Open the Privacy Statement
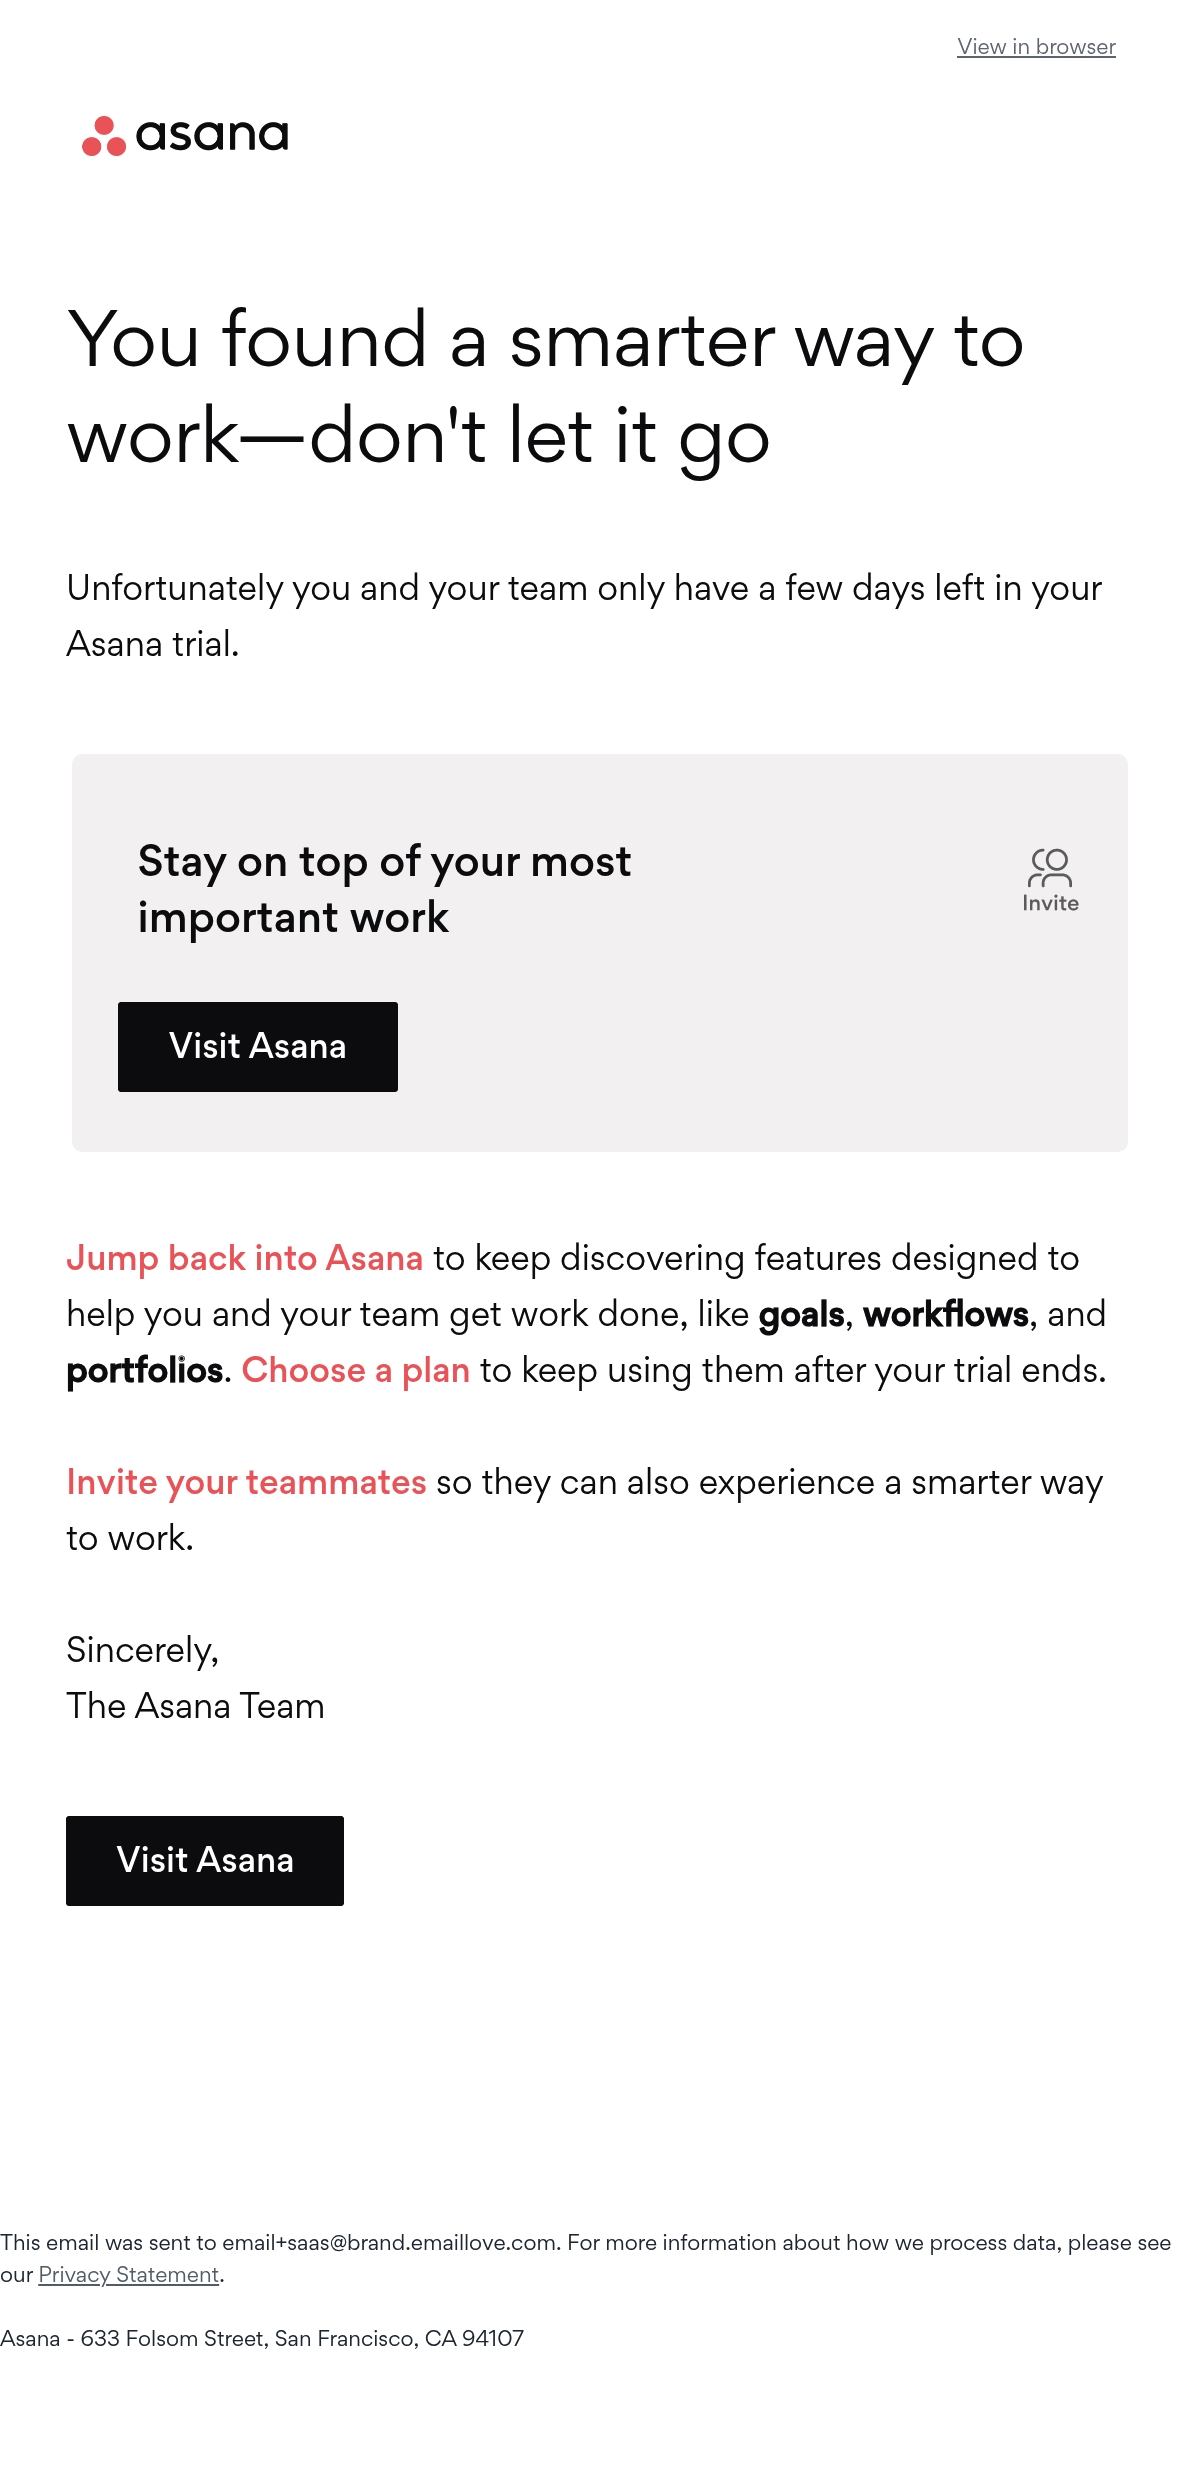Screen dimensions: 1200x2470 tap(127, 2274)
